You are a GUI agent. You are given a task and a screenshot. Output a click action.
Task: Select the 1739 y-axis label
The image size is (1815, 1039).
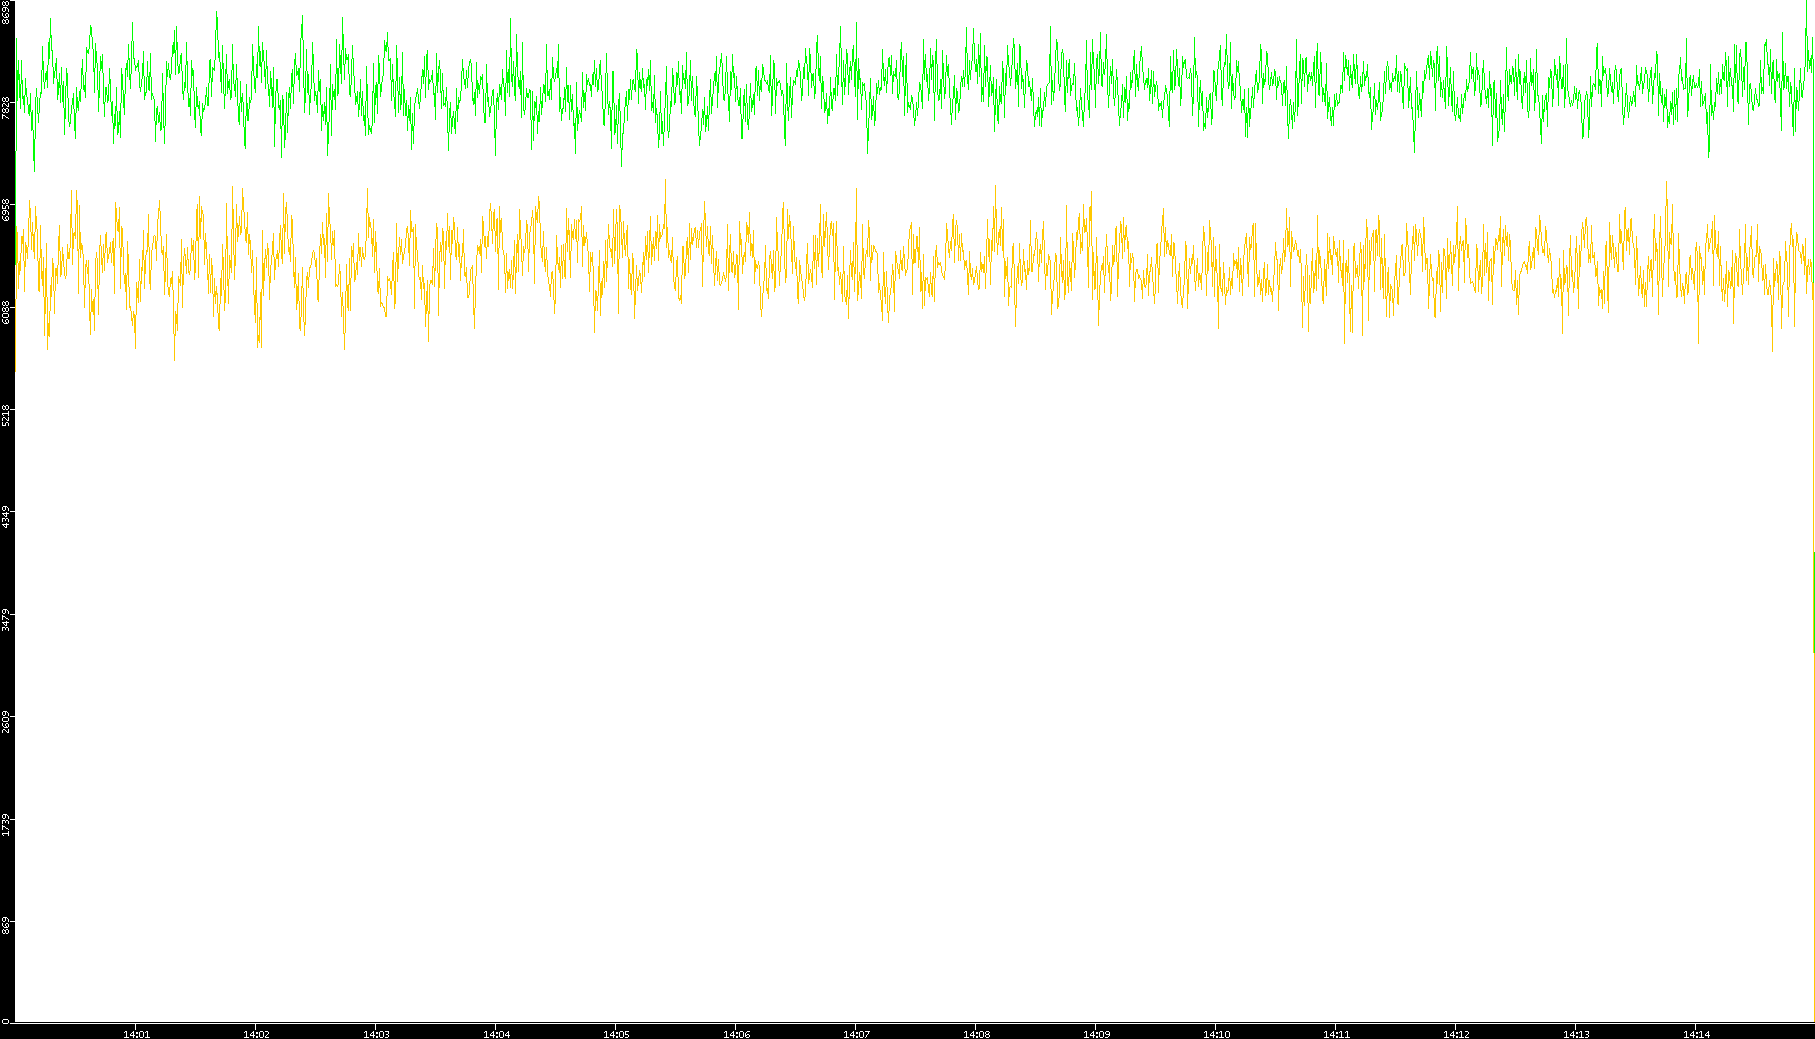[x=6, y=825]
